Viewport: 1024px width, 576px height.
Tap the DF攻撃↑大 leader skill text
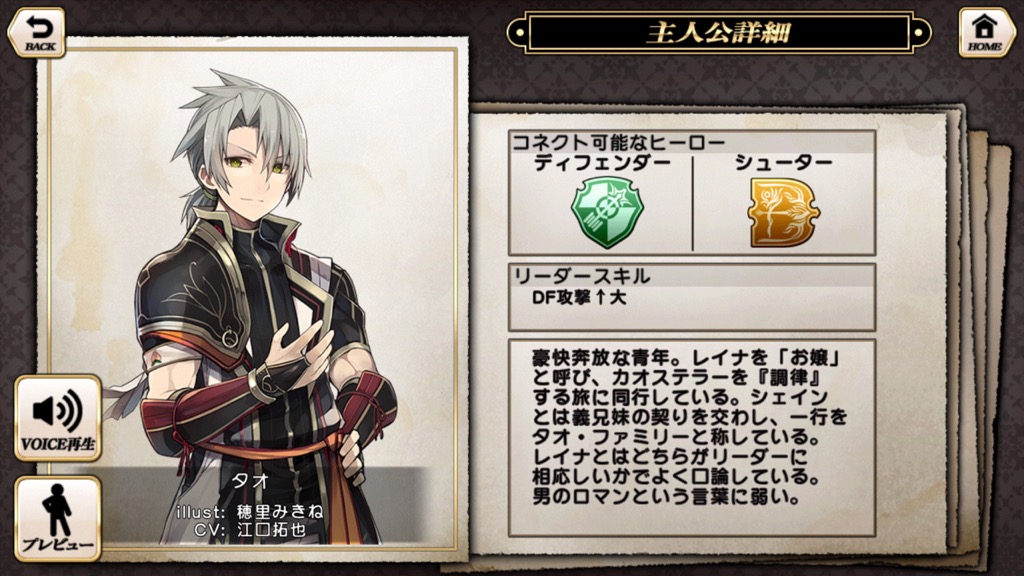point(579,298)
